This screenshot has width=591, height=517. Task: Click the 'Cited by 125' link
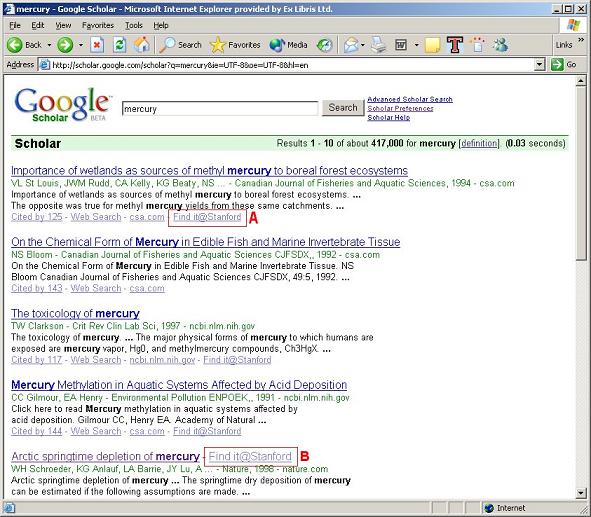[37, 217]
